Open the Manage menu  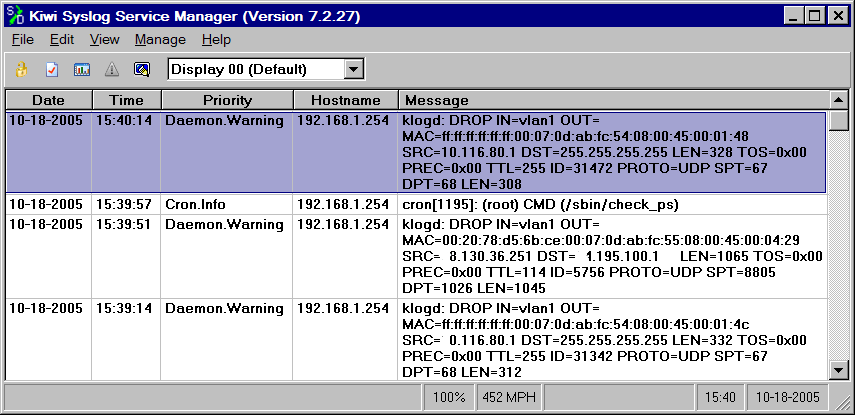click(160, 40)
